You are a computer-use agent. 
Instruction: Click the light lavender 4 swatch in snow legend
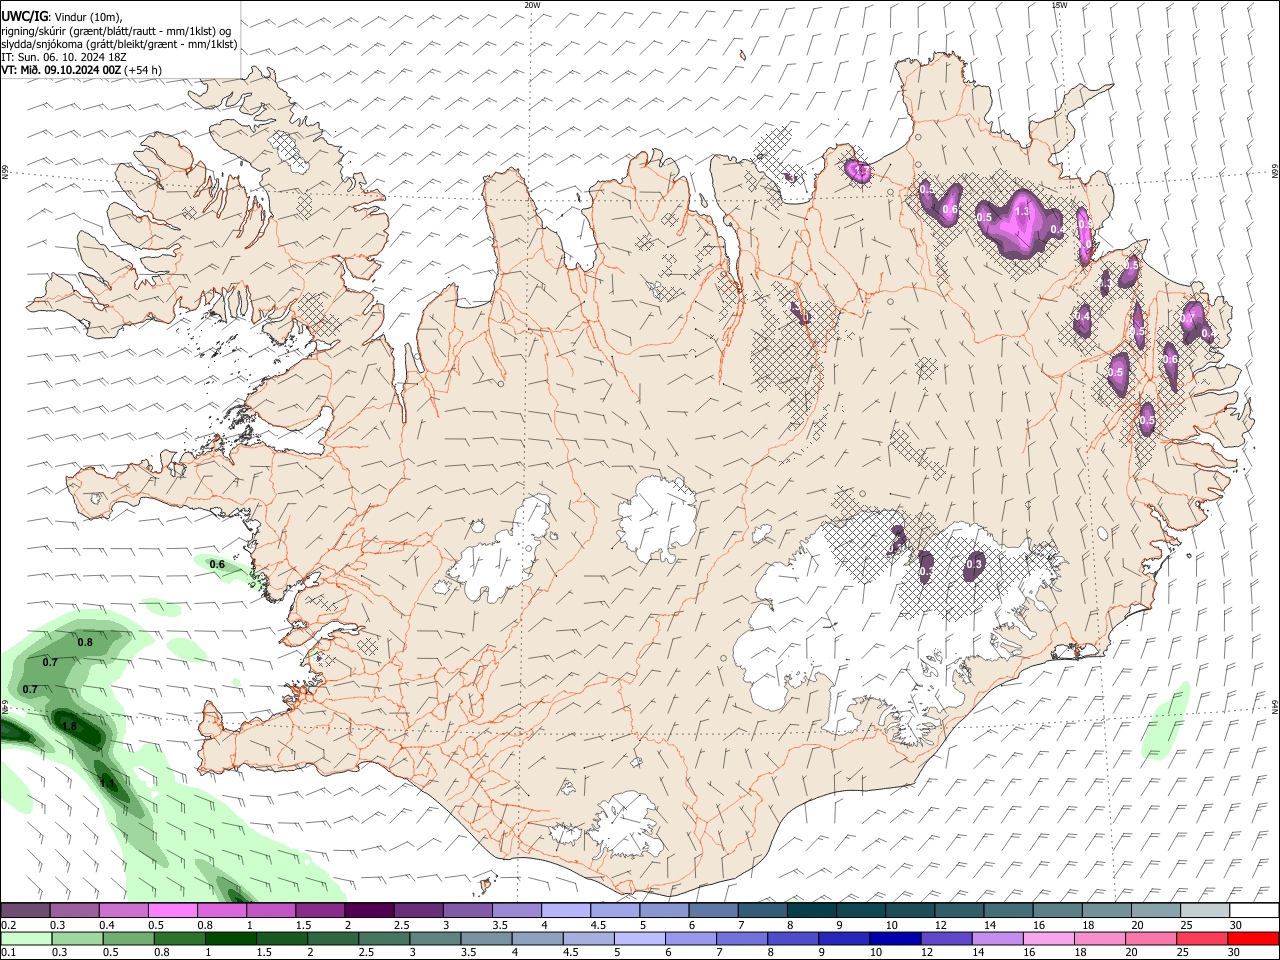[x=565, y=911]
